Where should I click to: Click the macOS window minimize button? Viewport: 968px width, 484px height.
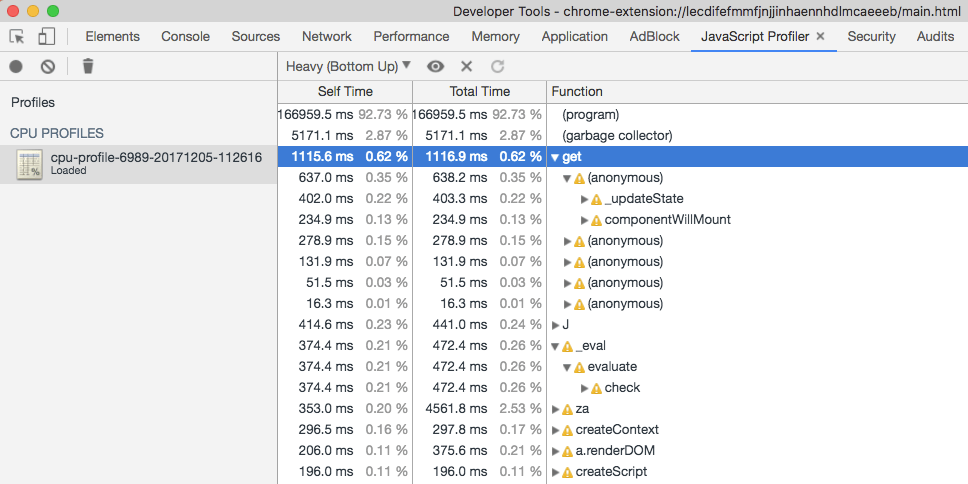coord(33,10)
